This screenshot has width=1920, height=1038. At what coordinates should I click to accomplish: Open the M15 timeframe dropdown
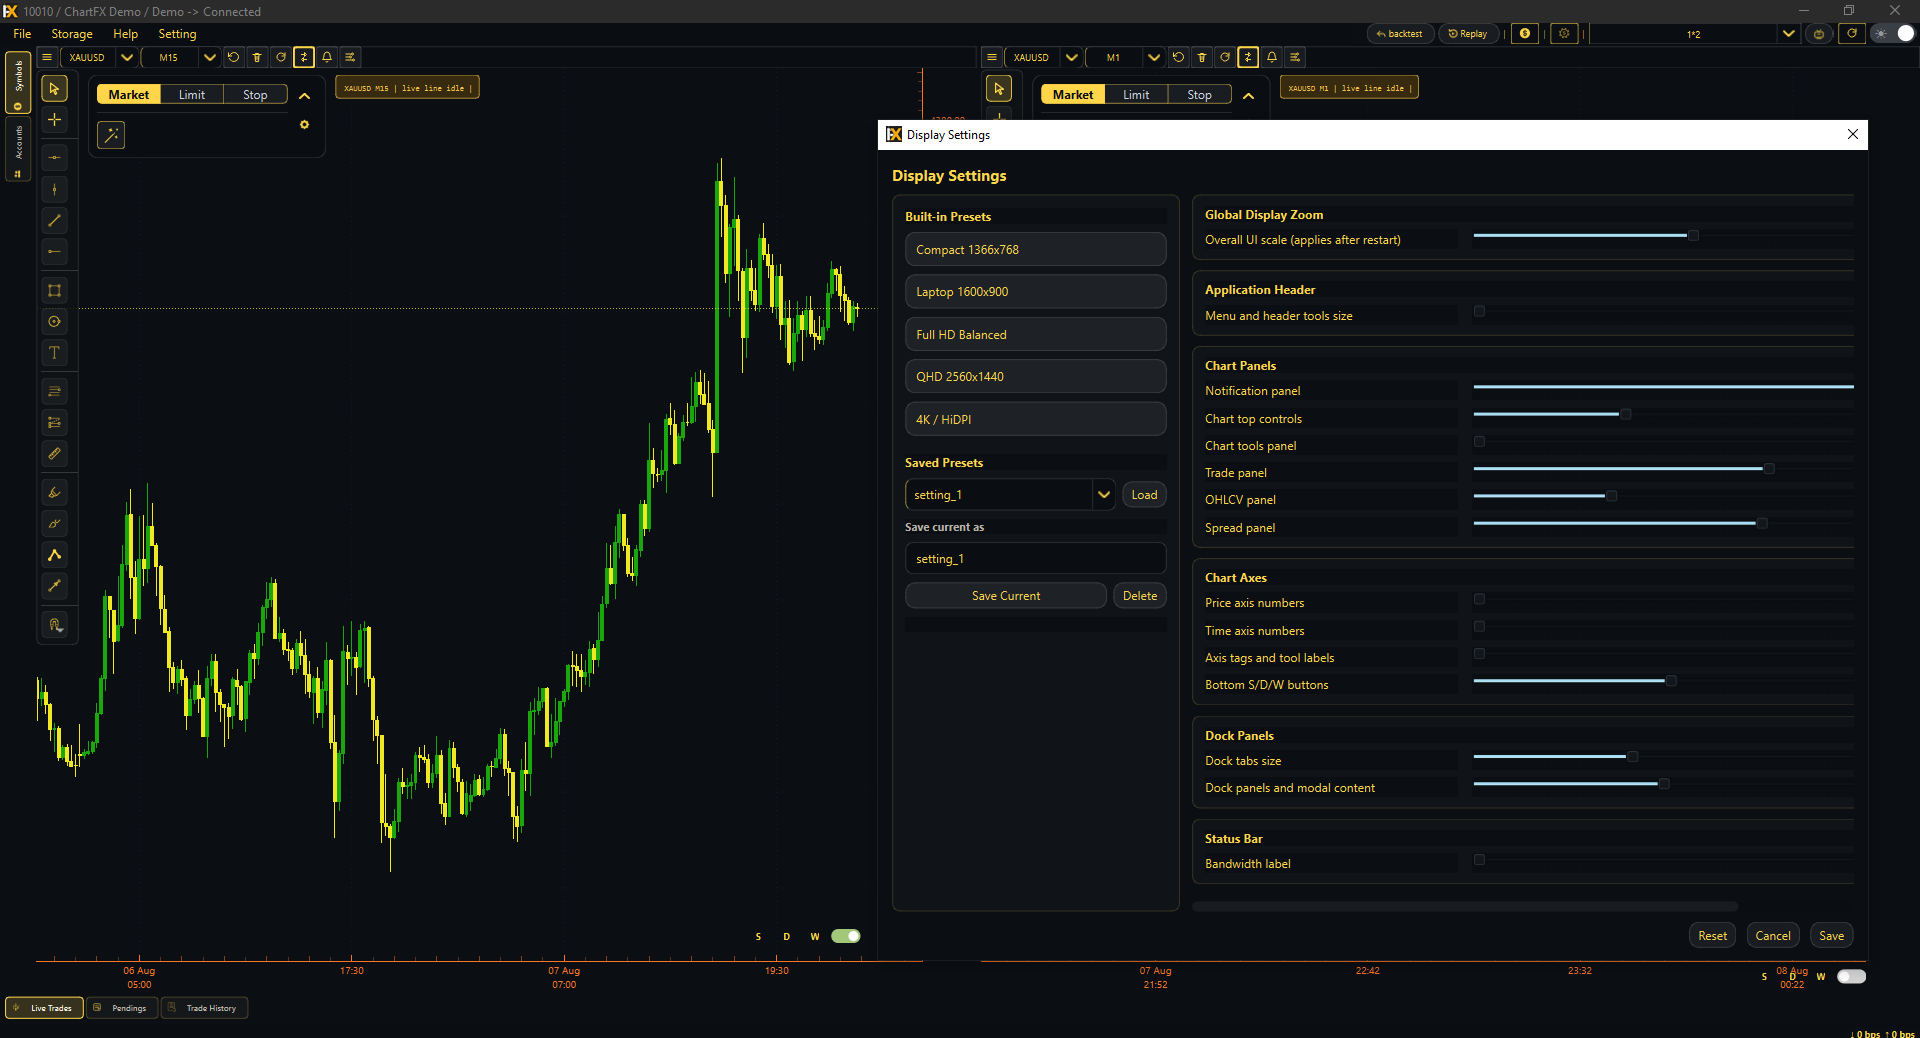181,58
